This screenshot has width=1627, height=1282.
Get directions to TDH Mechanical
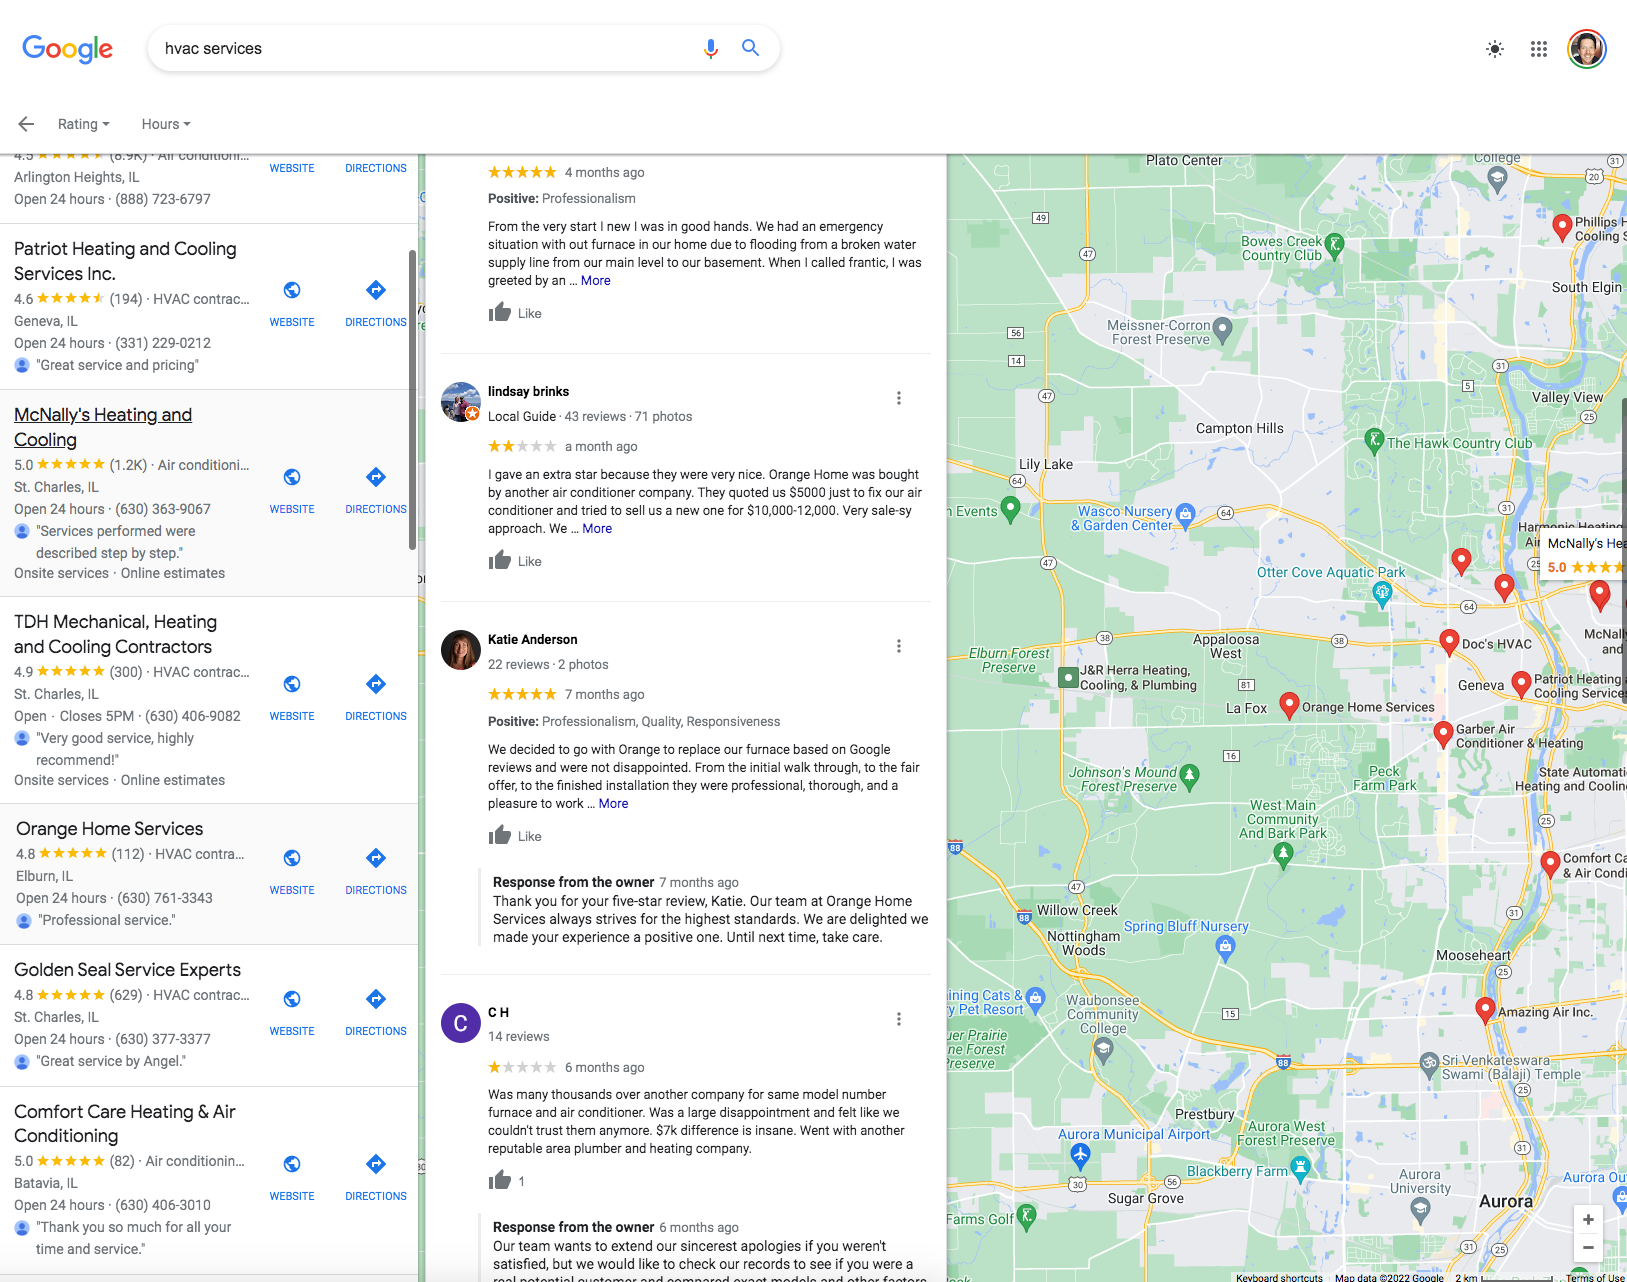[x=376, y=697]
